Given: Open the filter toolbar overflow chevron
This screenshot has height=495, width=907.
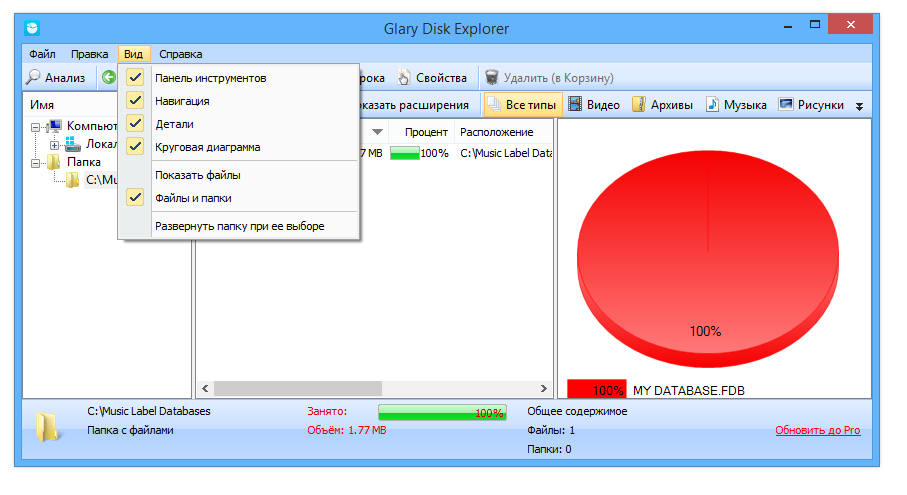Looking at the screenshot, I should (860, 106).
